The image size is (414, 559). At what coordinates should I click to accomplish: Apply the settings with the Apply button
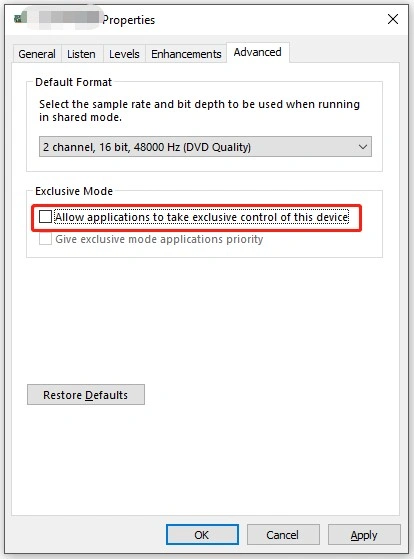[364, 535]
